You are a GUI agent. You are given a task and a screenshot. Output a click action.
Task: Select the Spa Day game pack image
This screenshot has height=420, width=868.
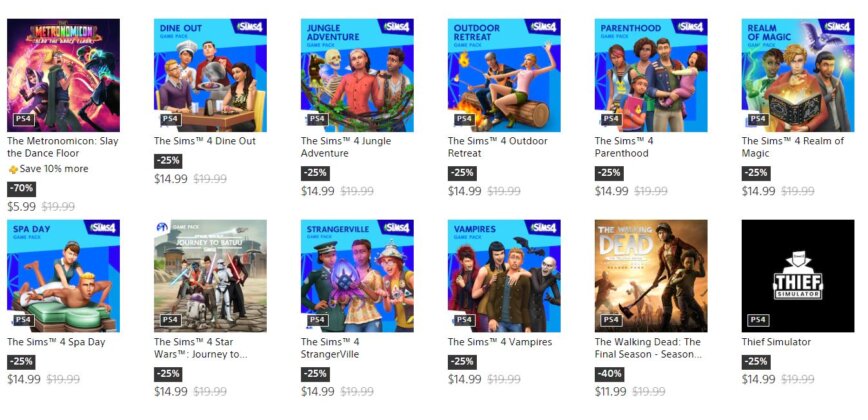(x=63, y=276)
